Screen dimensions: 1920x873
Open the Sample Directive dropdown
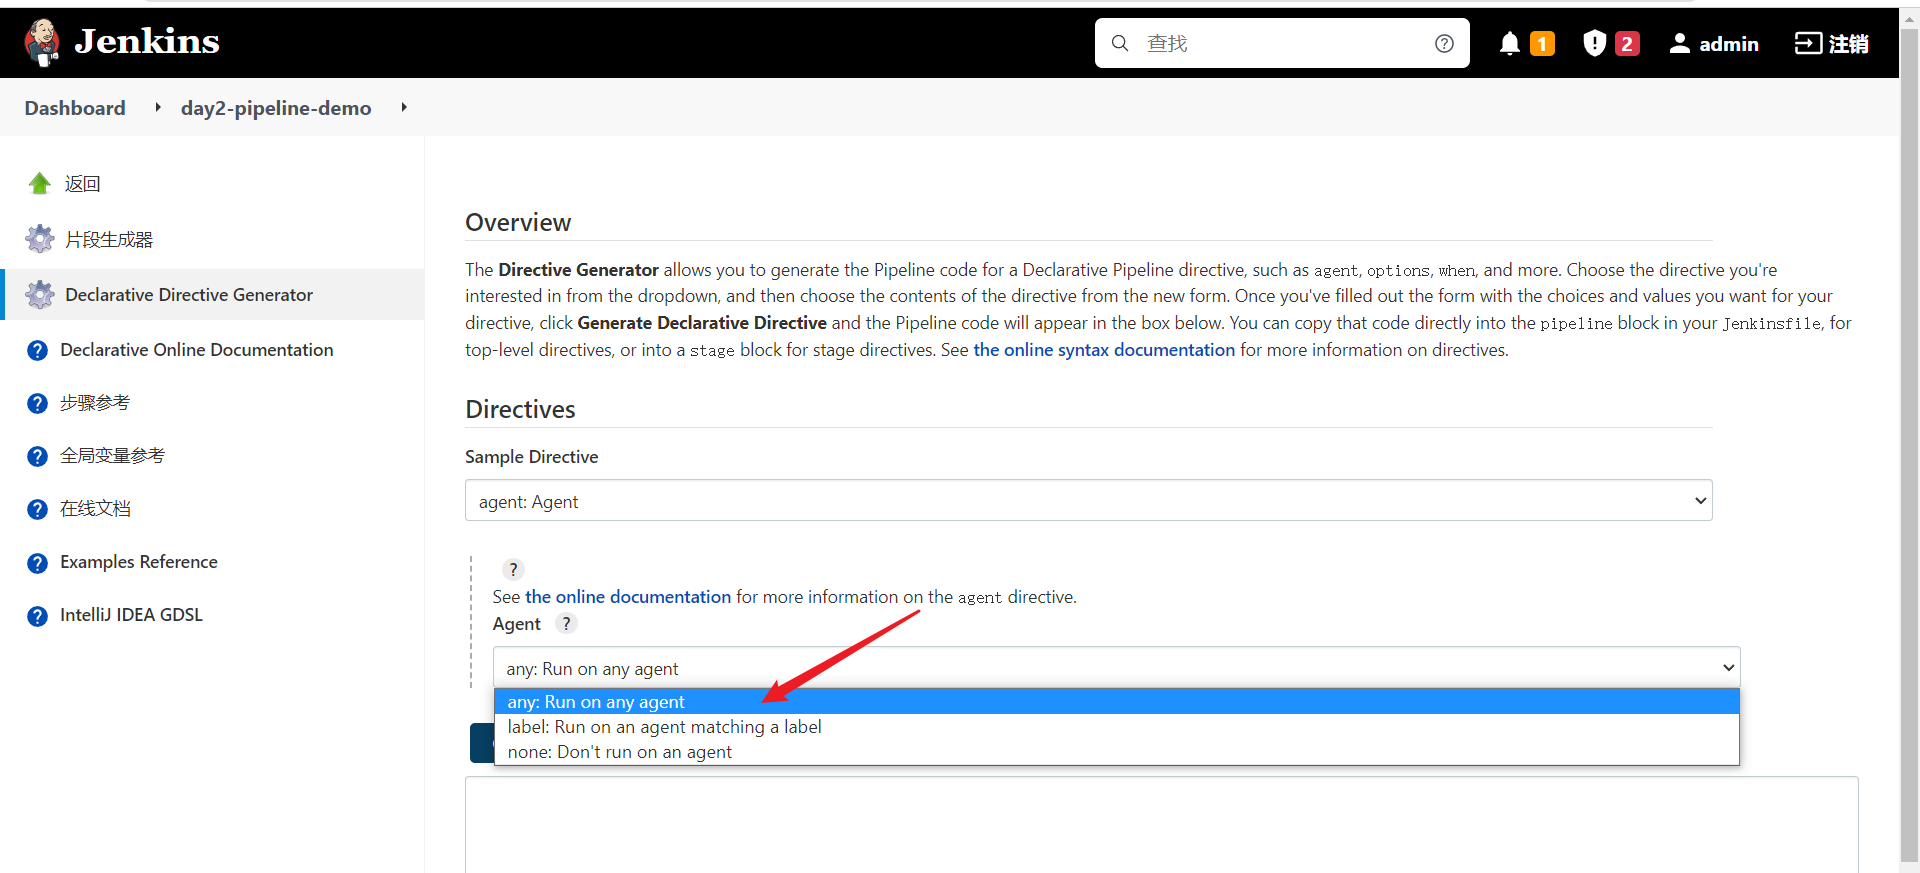(x=1088, y=501)
